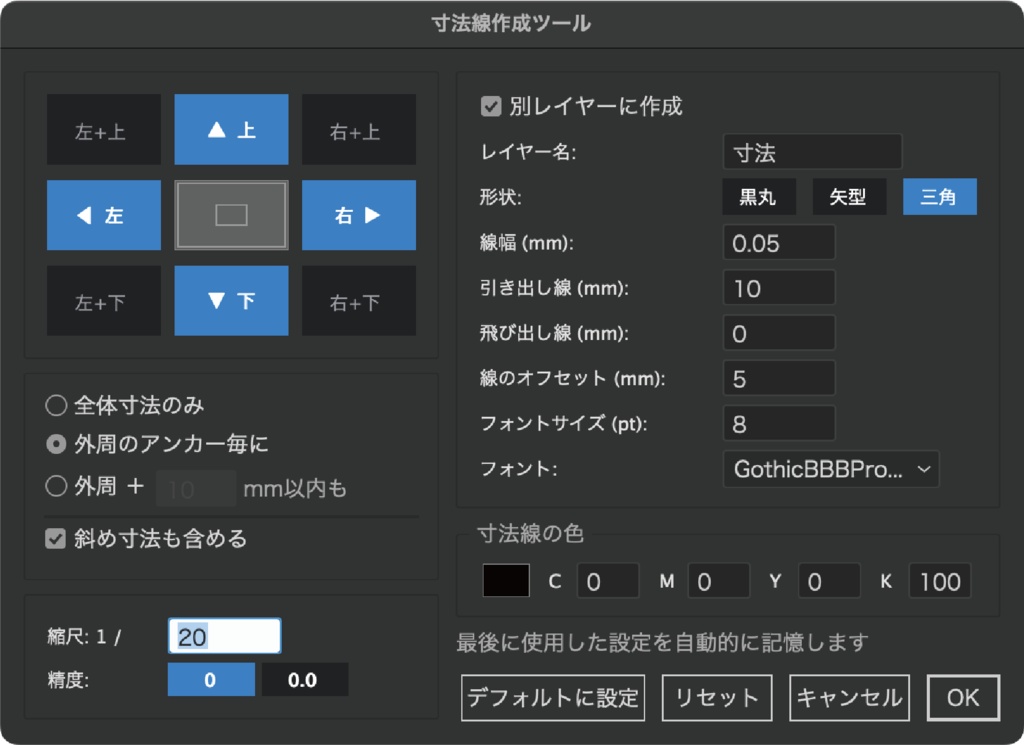This screenshot has height=745, width=1024.
Task: Select the 外周 + mm以内も radio option
Action: tap(56, 486)
